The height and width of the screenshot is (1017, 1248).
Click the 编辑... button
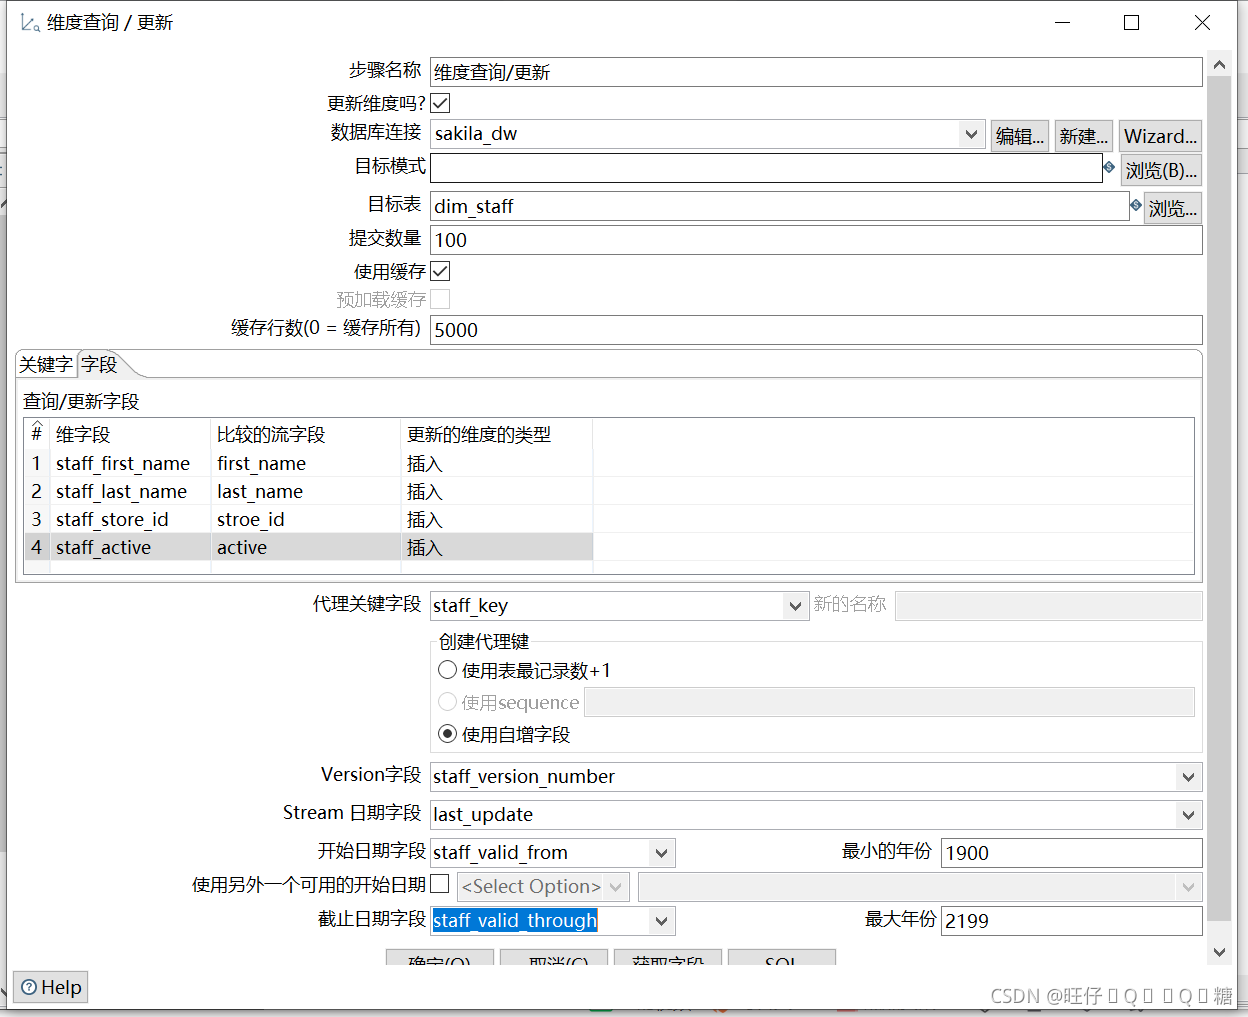[1020, 136]
